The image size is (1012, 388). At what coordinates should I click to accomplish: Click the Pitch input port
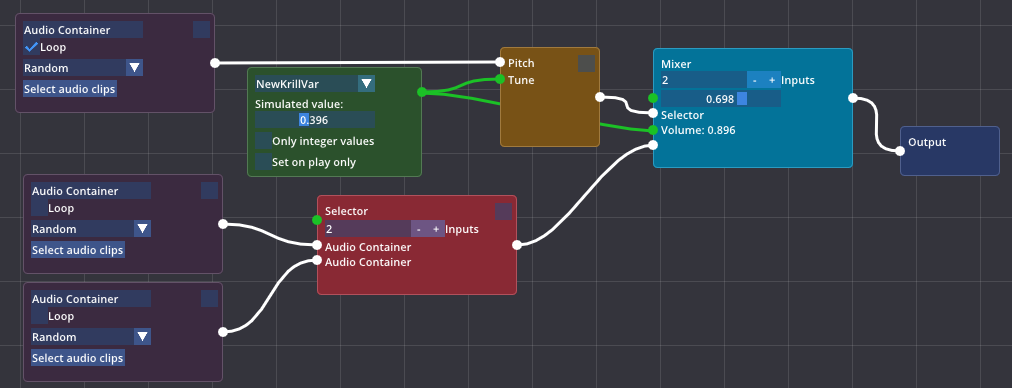point(500,62)
